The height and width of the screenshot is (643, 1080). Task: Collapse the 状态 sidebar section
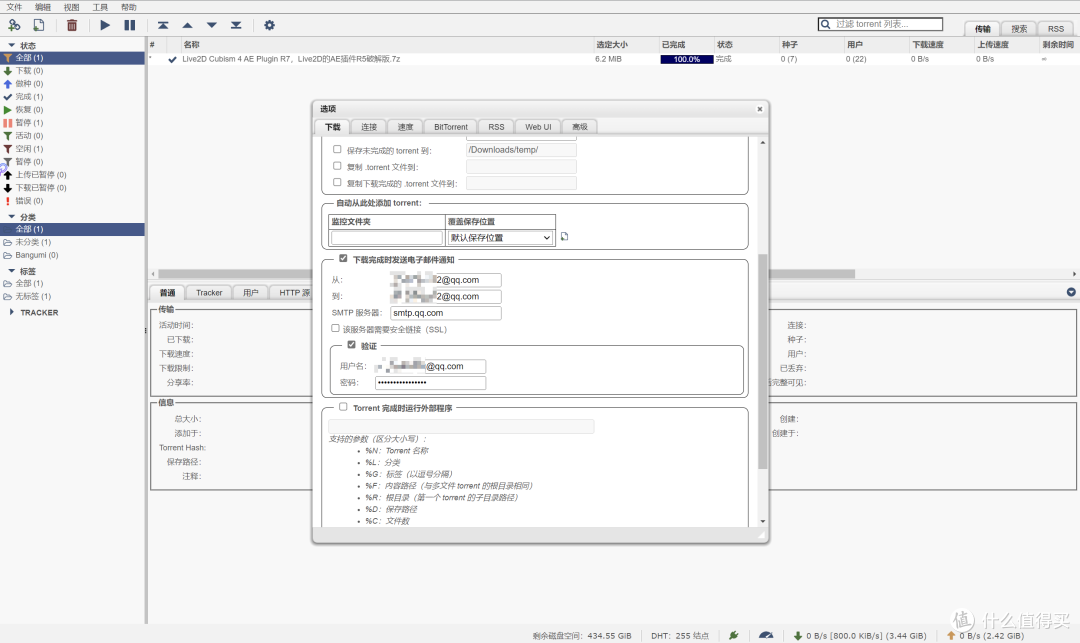click(x=12, y=45)
